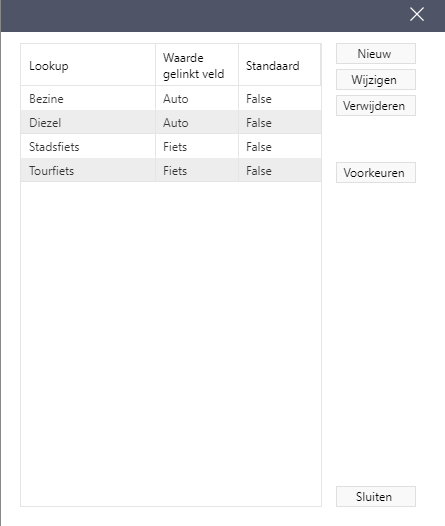Click the Verwijderen button
Screen dimensions: 445x526
click(x=376, y=106)
